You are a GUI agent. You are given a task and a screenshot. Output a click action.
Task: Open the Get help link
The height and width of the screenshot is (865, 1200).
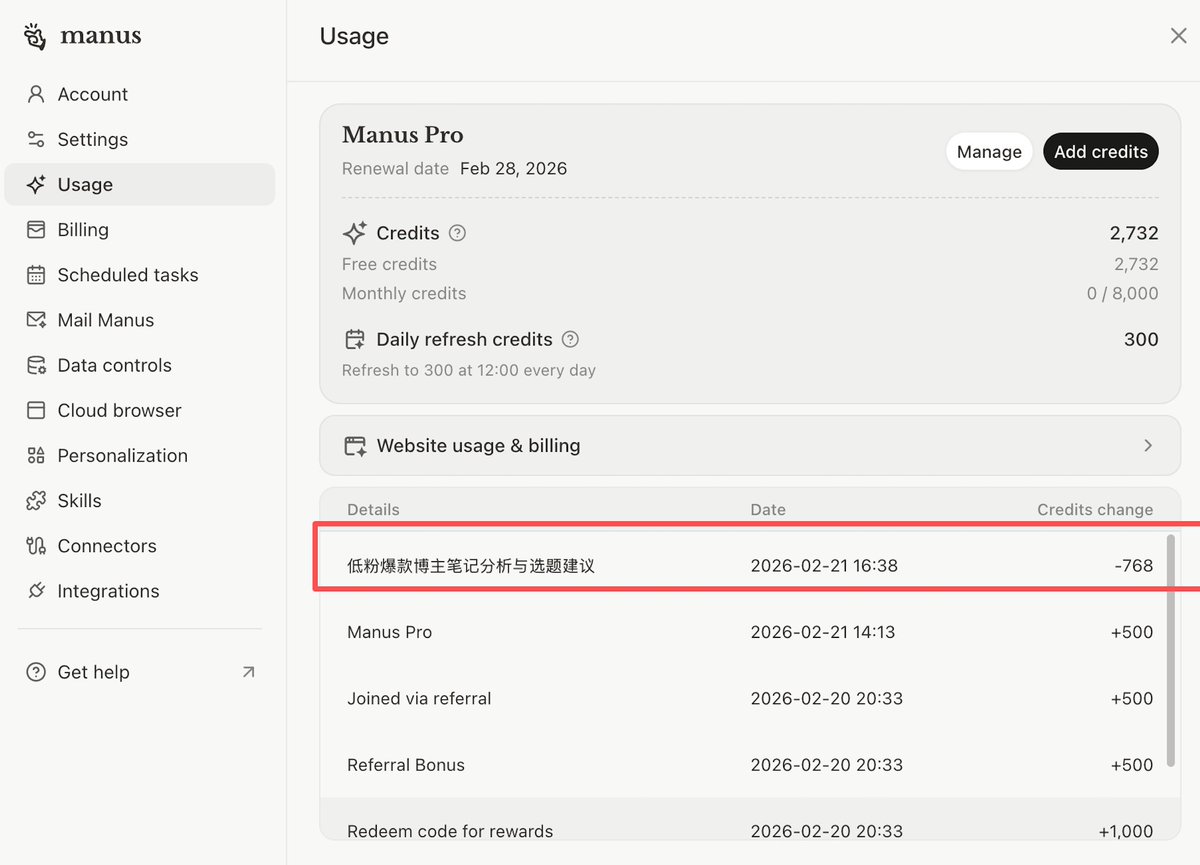(x=140, y=672)
